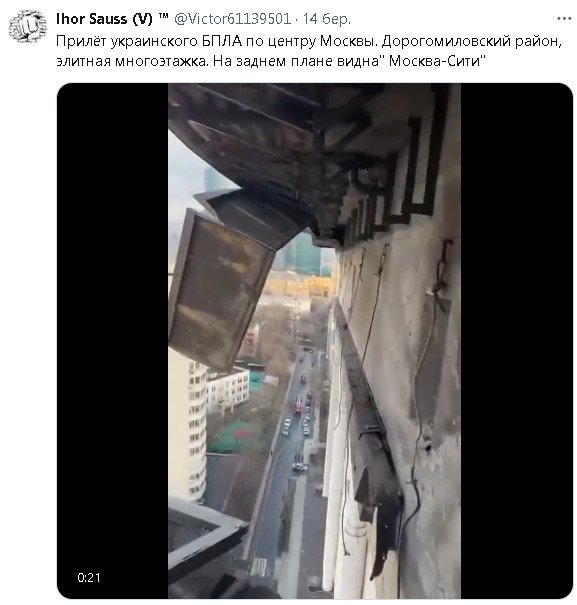577x605 pixels.
Task: Click the left black letterbox of video
Action: tap(112, 341)
